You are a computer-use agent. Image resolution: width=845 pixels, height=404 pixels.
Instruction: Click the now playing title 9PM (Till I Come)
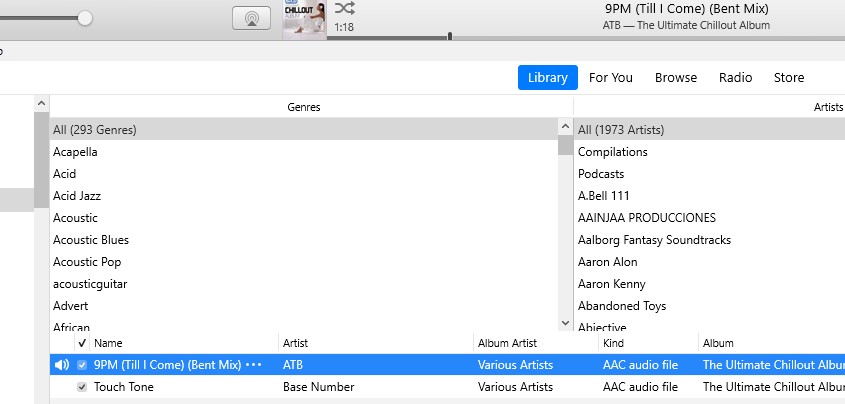tap(687, 9)
